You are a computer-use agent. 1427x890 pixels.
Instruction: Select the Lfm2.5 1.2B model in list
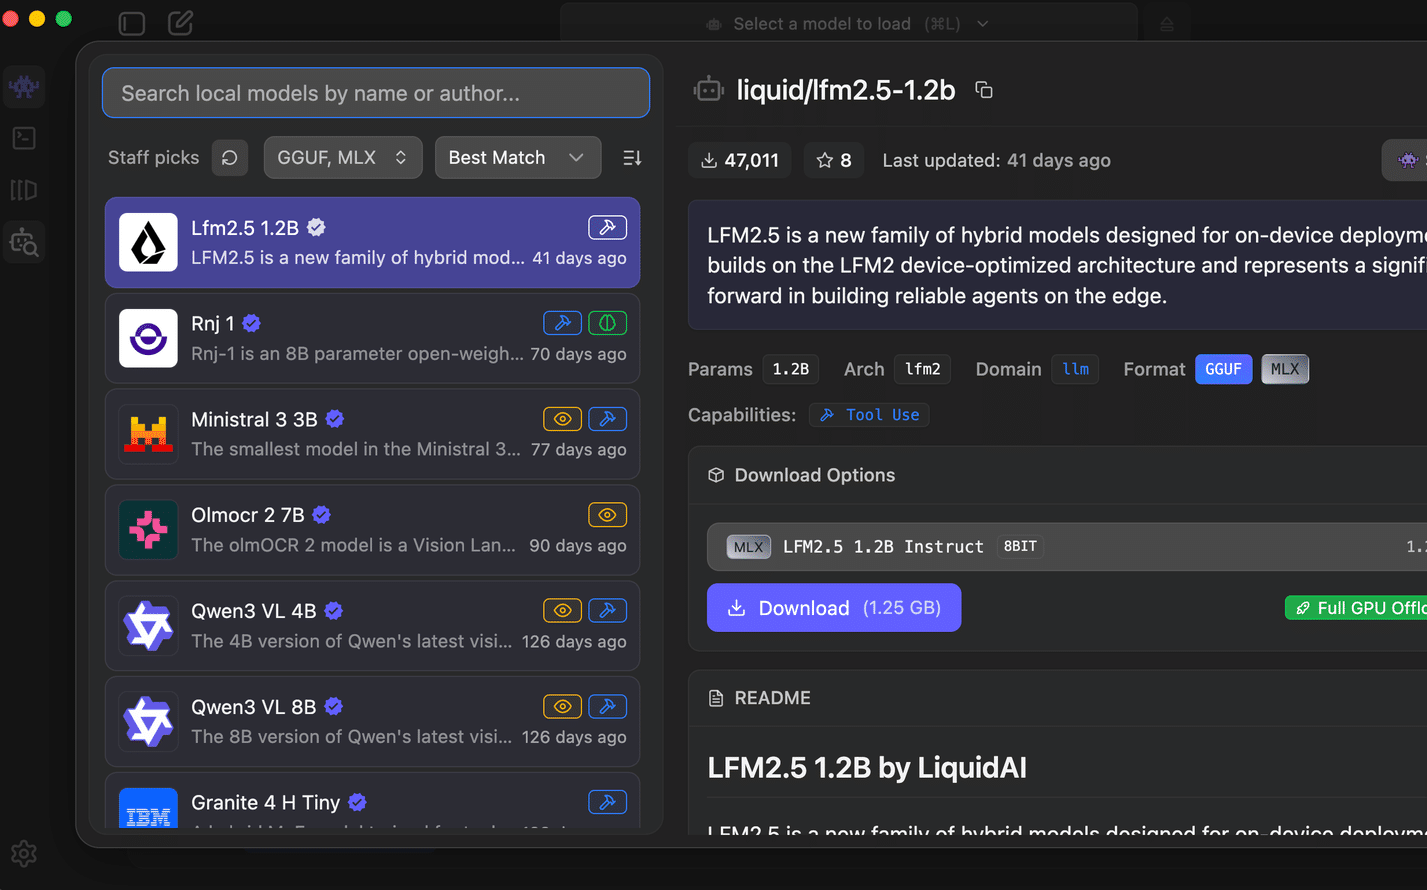click(372, 242)
